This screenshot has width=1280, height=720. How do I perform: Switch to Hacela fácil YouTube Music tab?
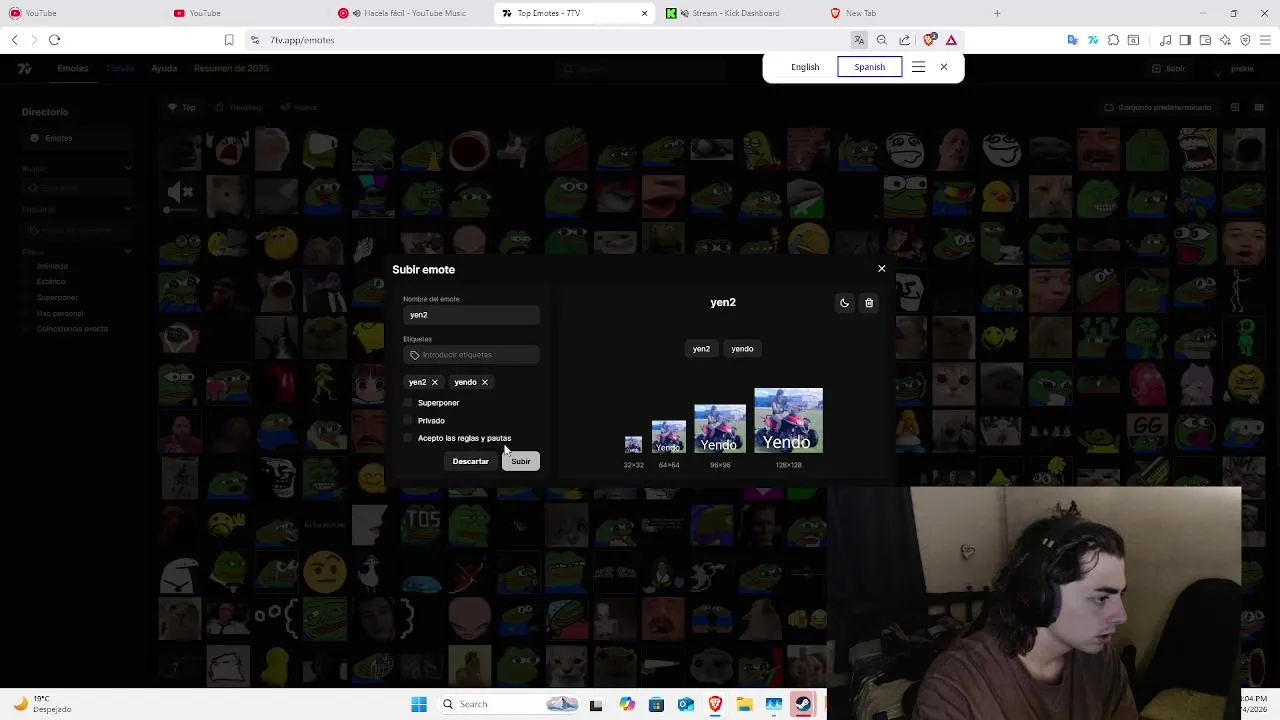pyautogui.click(x=407, y=13)
